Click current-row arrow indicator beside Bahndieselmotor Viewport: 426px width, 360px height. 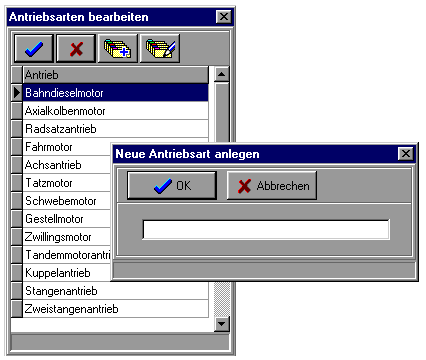(17, 93)
